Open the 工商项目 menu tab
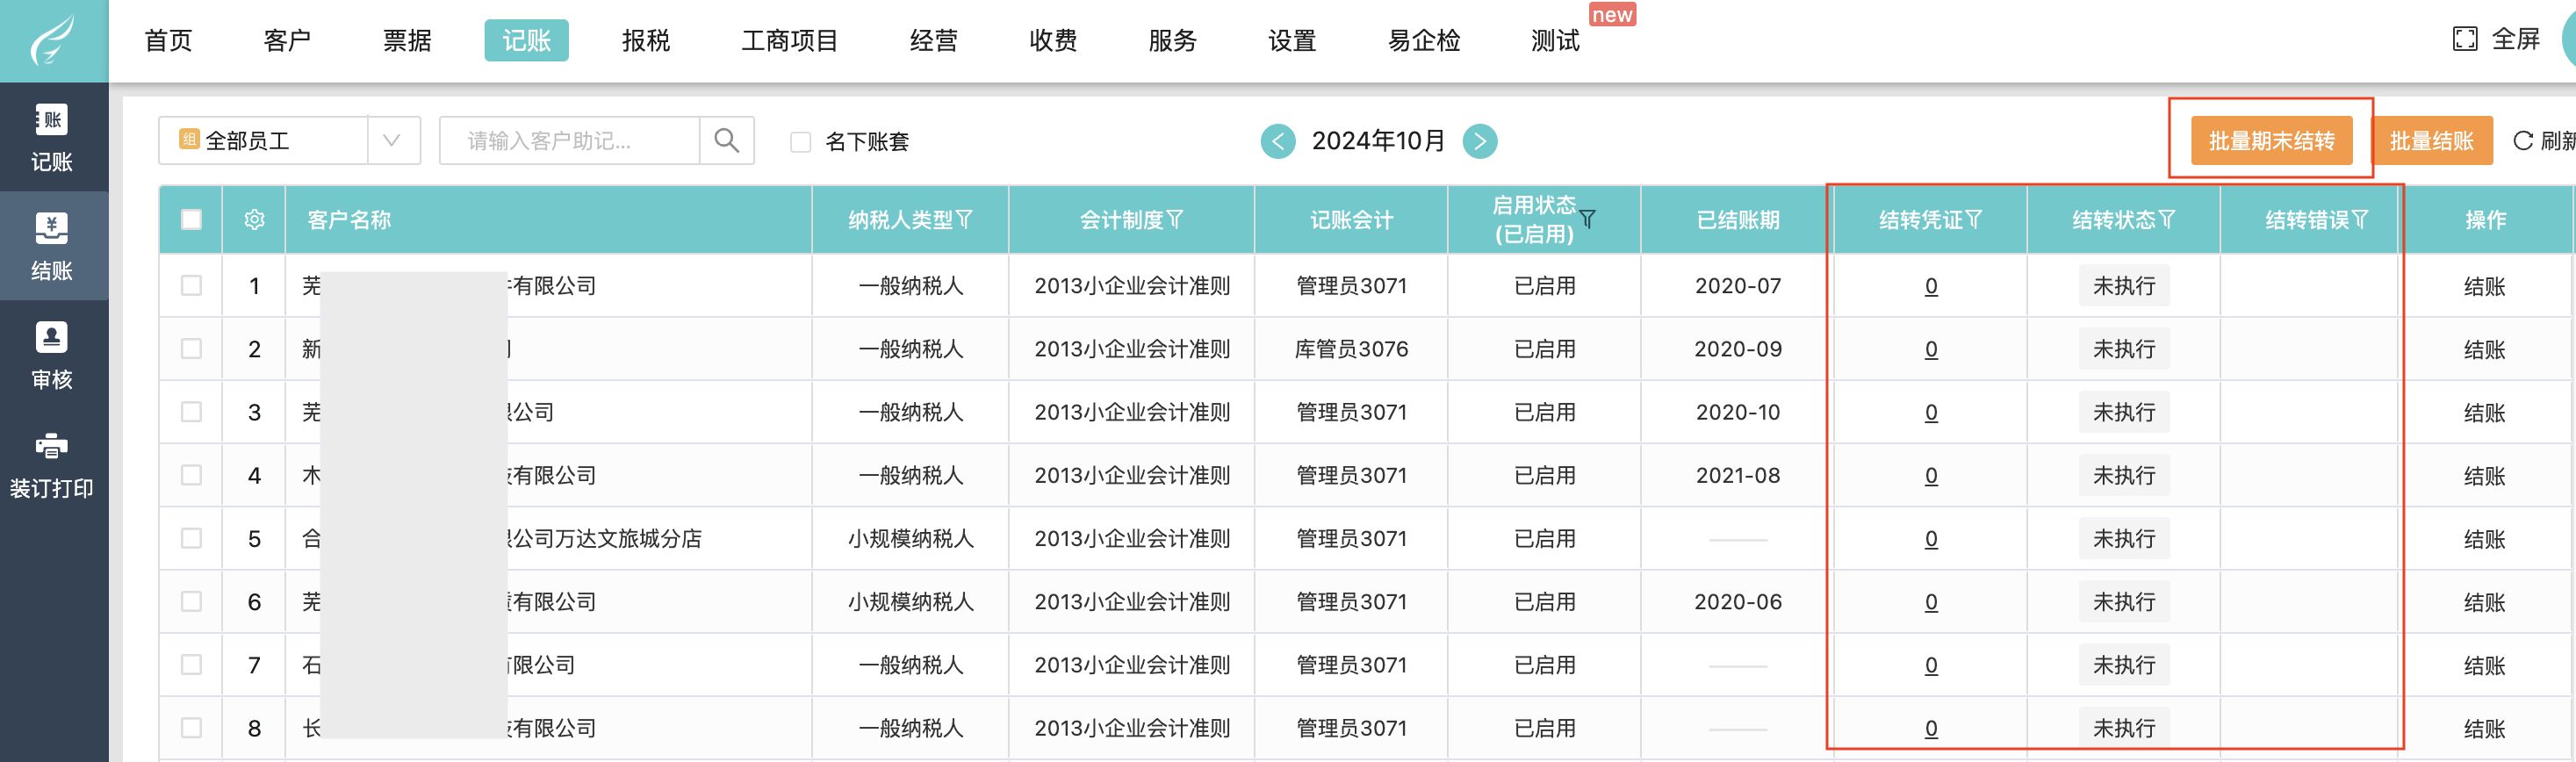The width and height of the screenshot is (2576, 762). tap(789, 41)
